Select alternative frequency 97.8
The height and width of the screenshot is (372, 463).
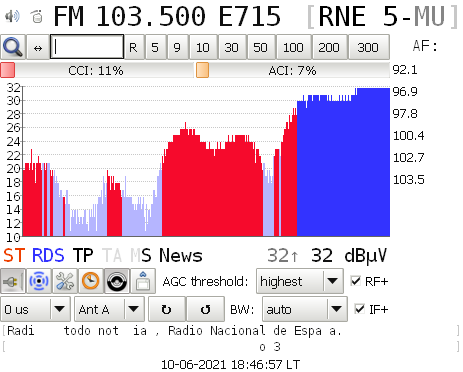(405, 114)
